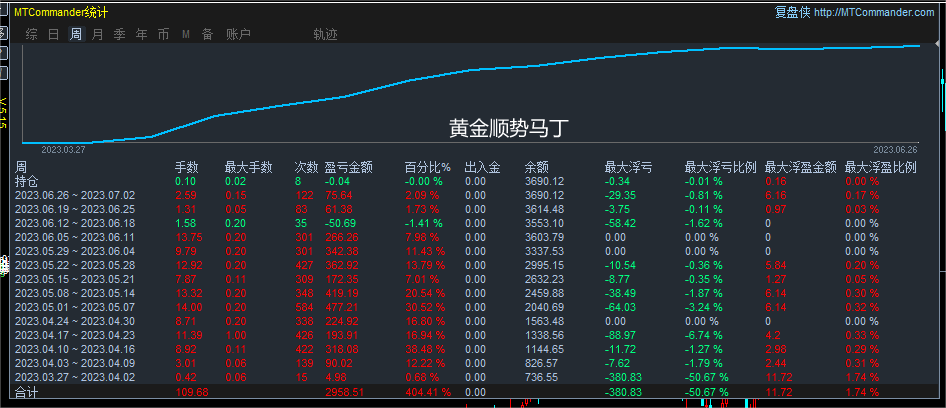Select the 2023.03.27 ~ 2023.04.02 week row
This screenshot has height=408, width=946.
(x=75, y=377)
